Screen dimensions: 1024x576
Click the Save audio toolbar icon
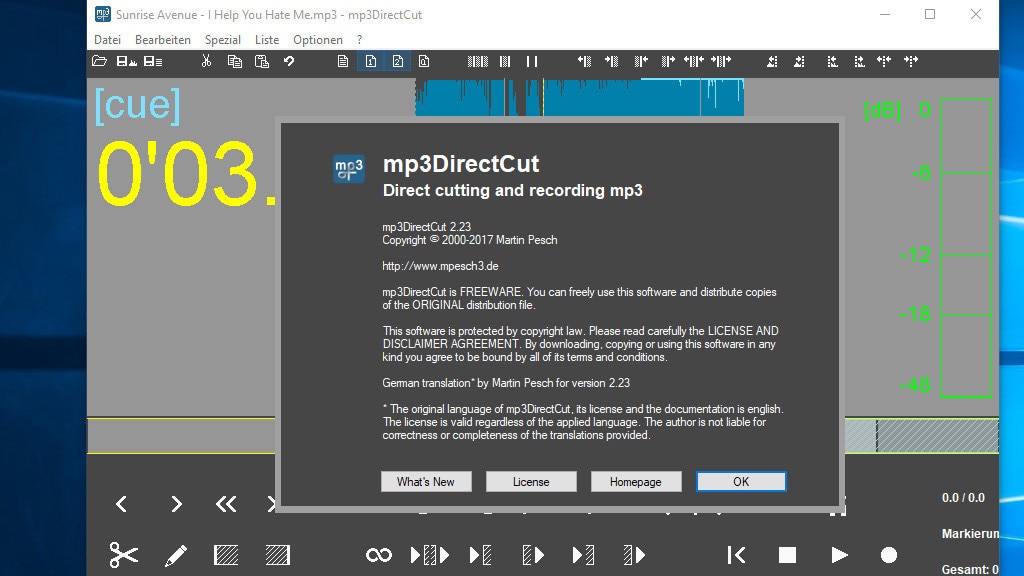[124, 61]
